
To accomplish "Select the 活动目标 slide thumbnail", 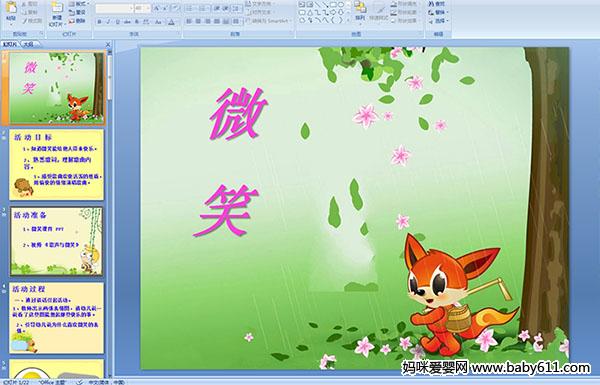I will point(56,165).
